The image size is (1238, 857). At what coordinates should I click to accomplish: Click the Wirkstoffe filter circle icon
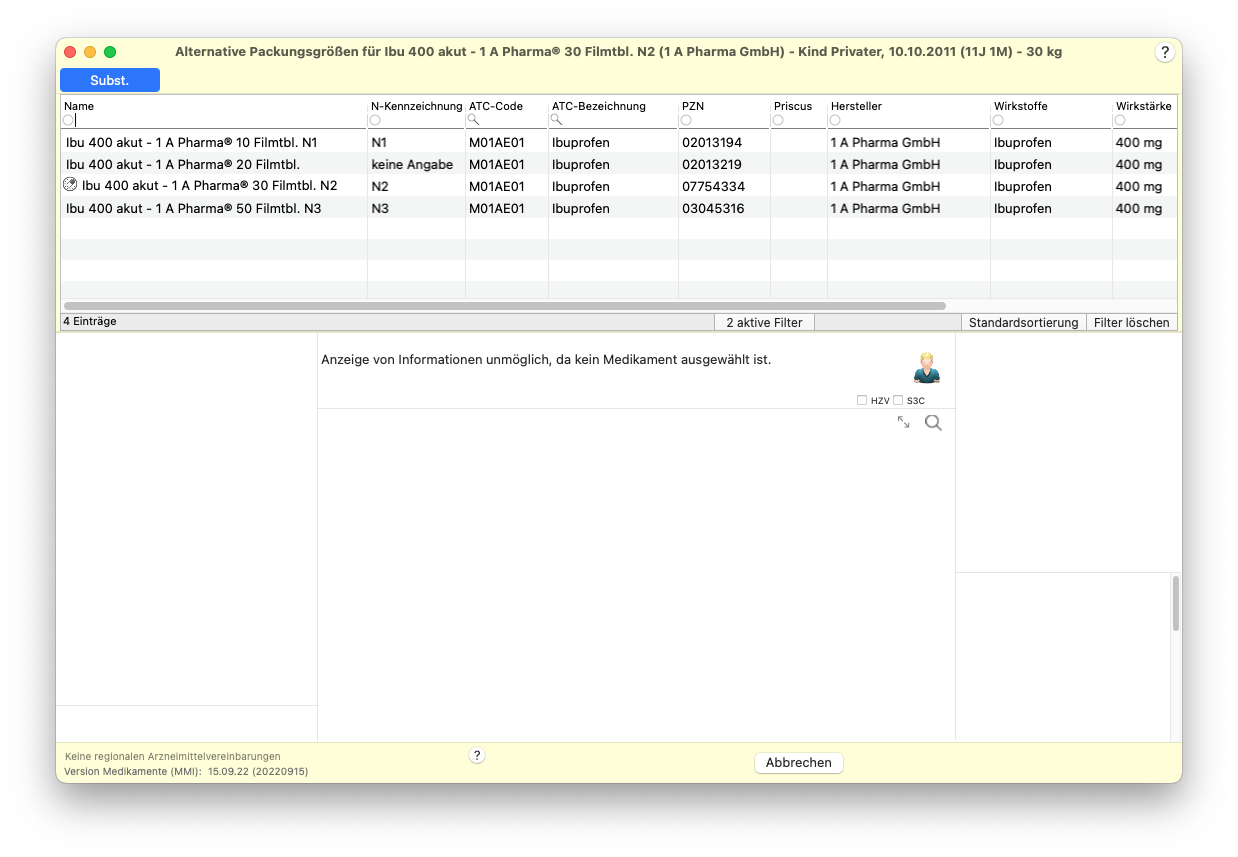tap(998, 120)
